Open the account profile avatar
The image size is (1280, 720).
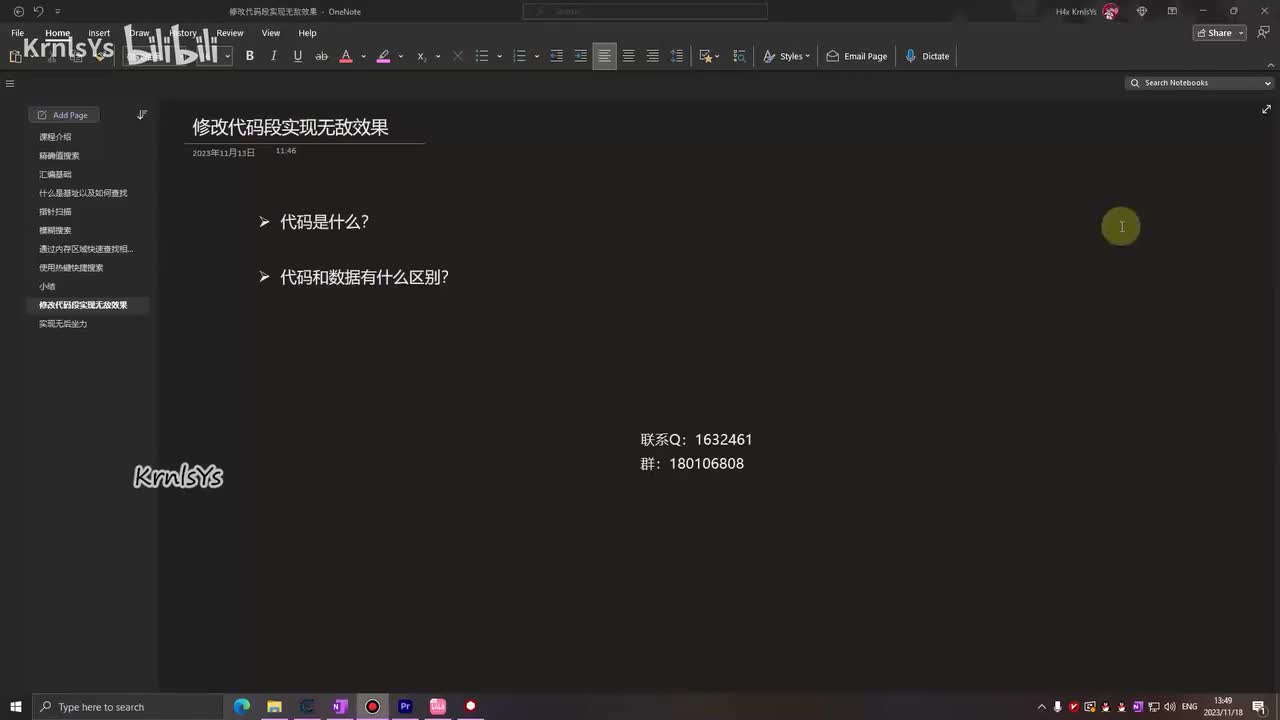[1110, 11]
